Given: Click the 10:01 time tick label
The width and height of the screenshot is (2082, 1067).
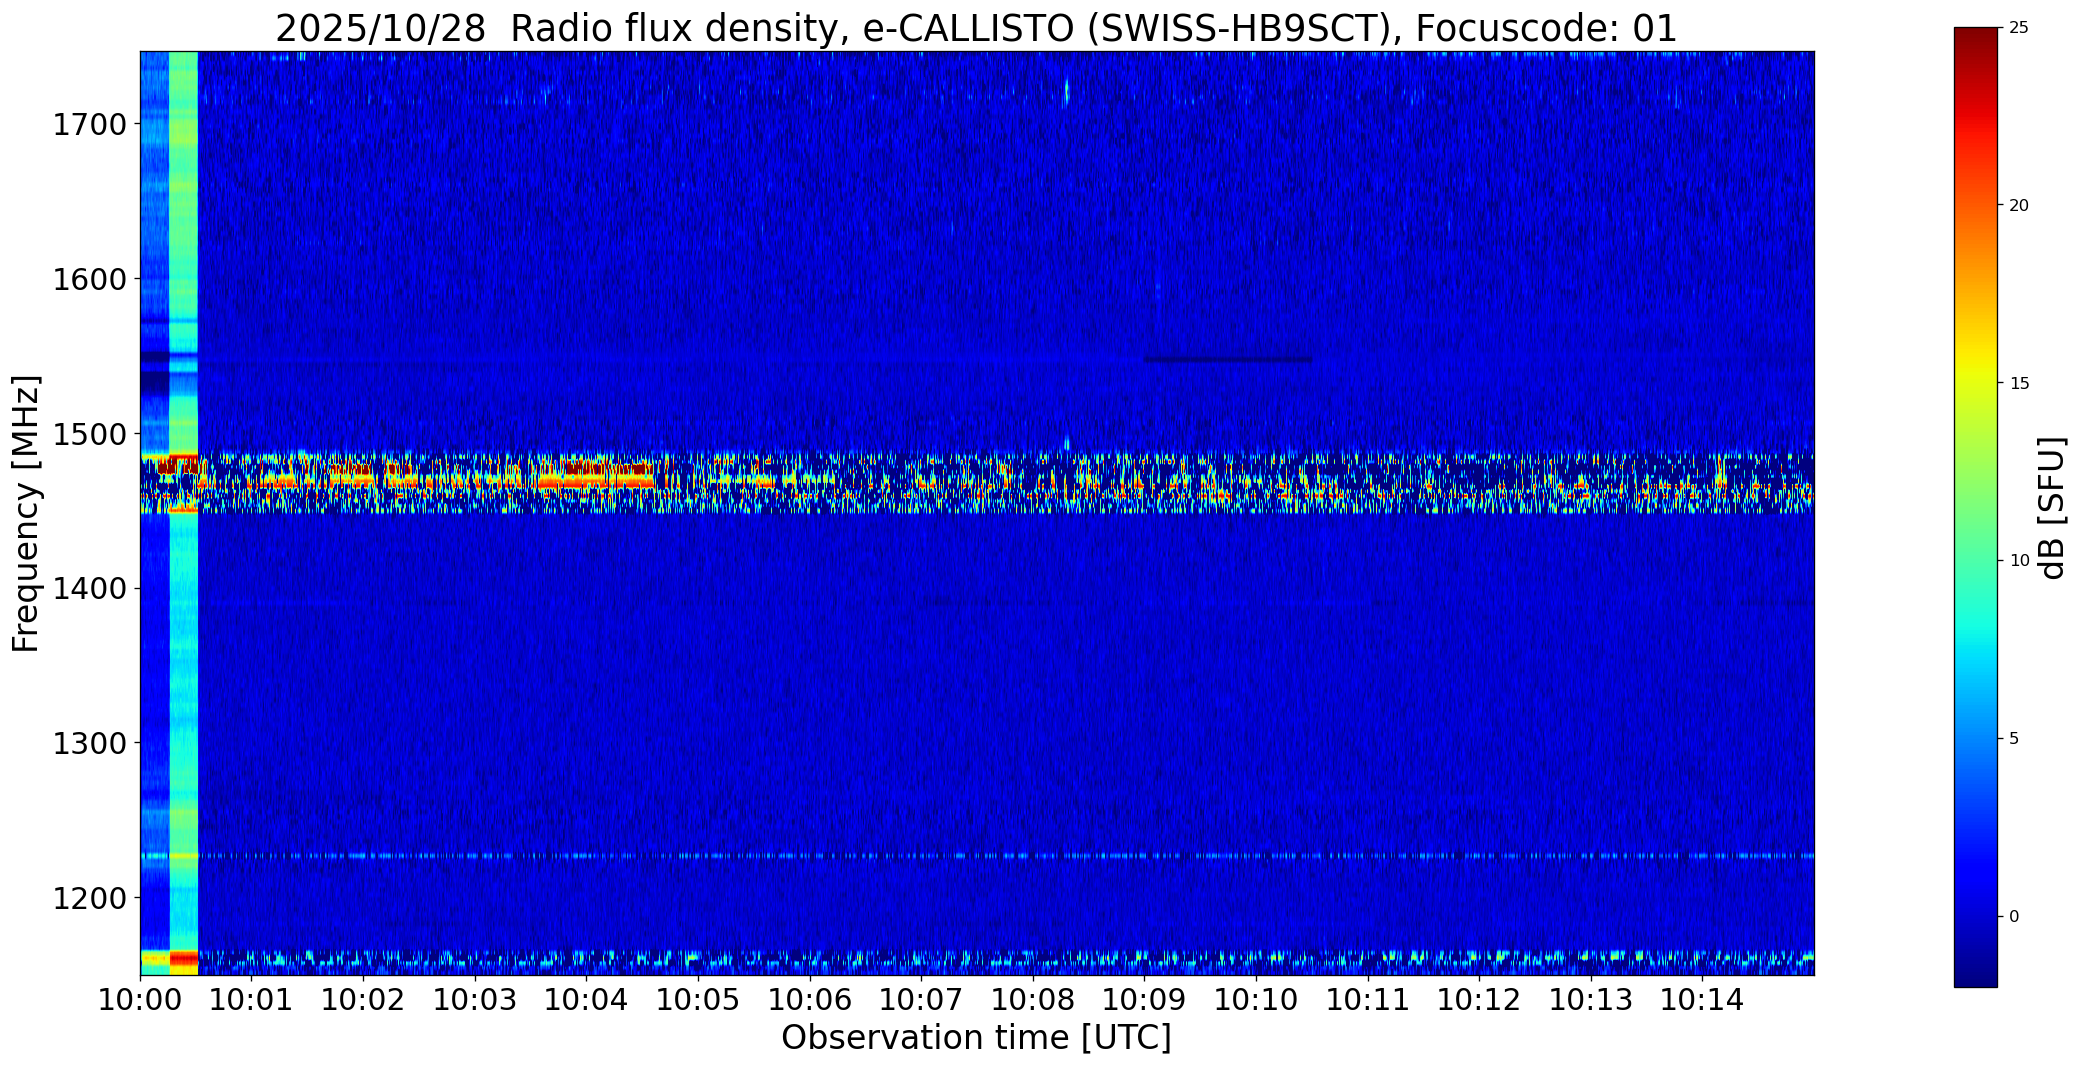Looking at the screenshot, I should pos(252,1000).
